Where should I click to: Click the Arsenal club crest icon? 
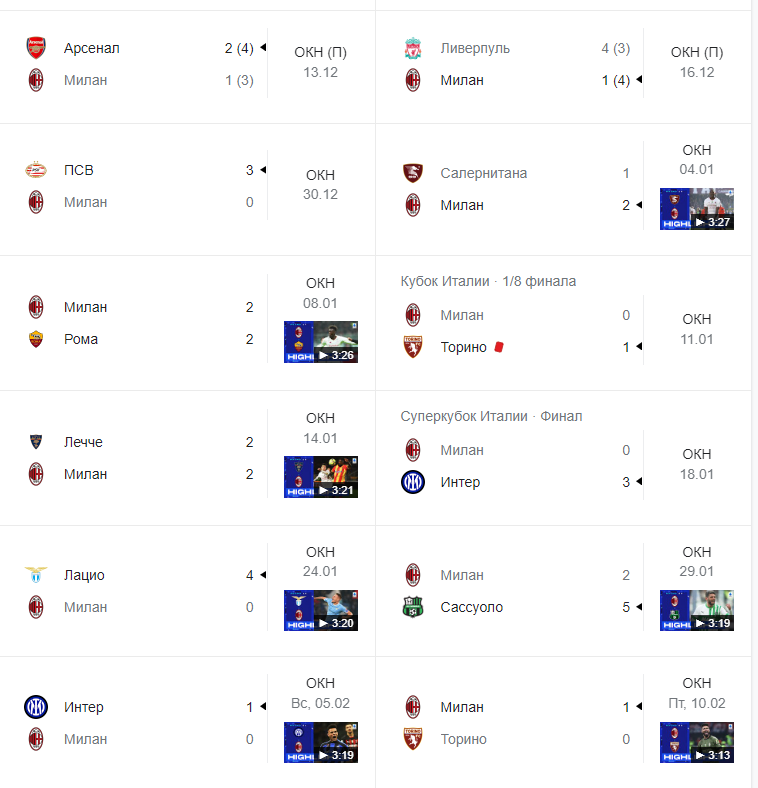pyautogui.click(x=36, y=48)
